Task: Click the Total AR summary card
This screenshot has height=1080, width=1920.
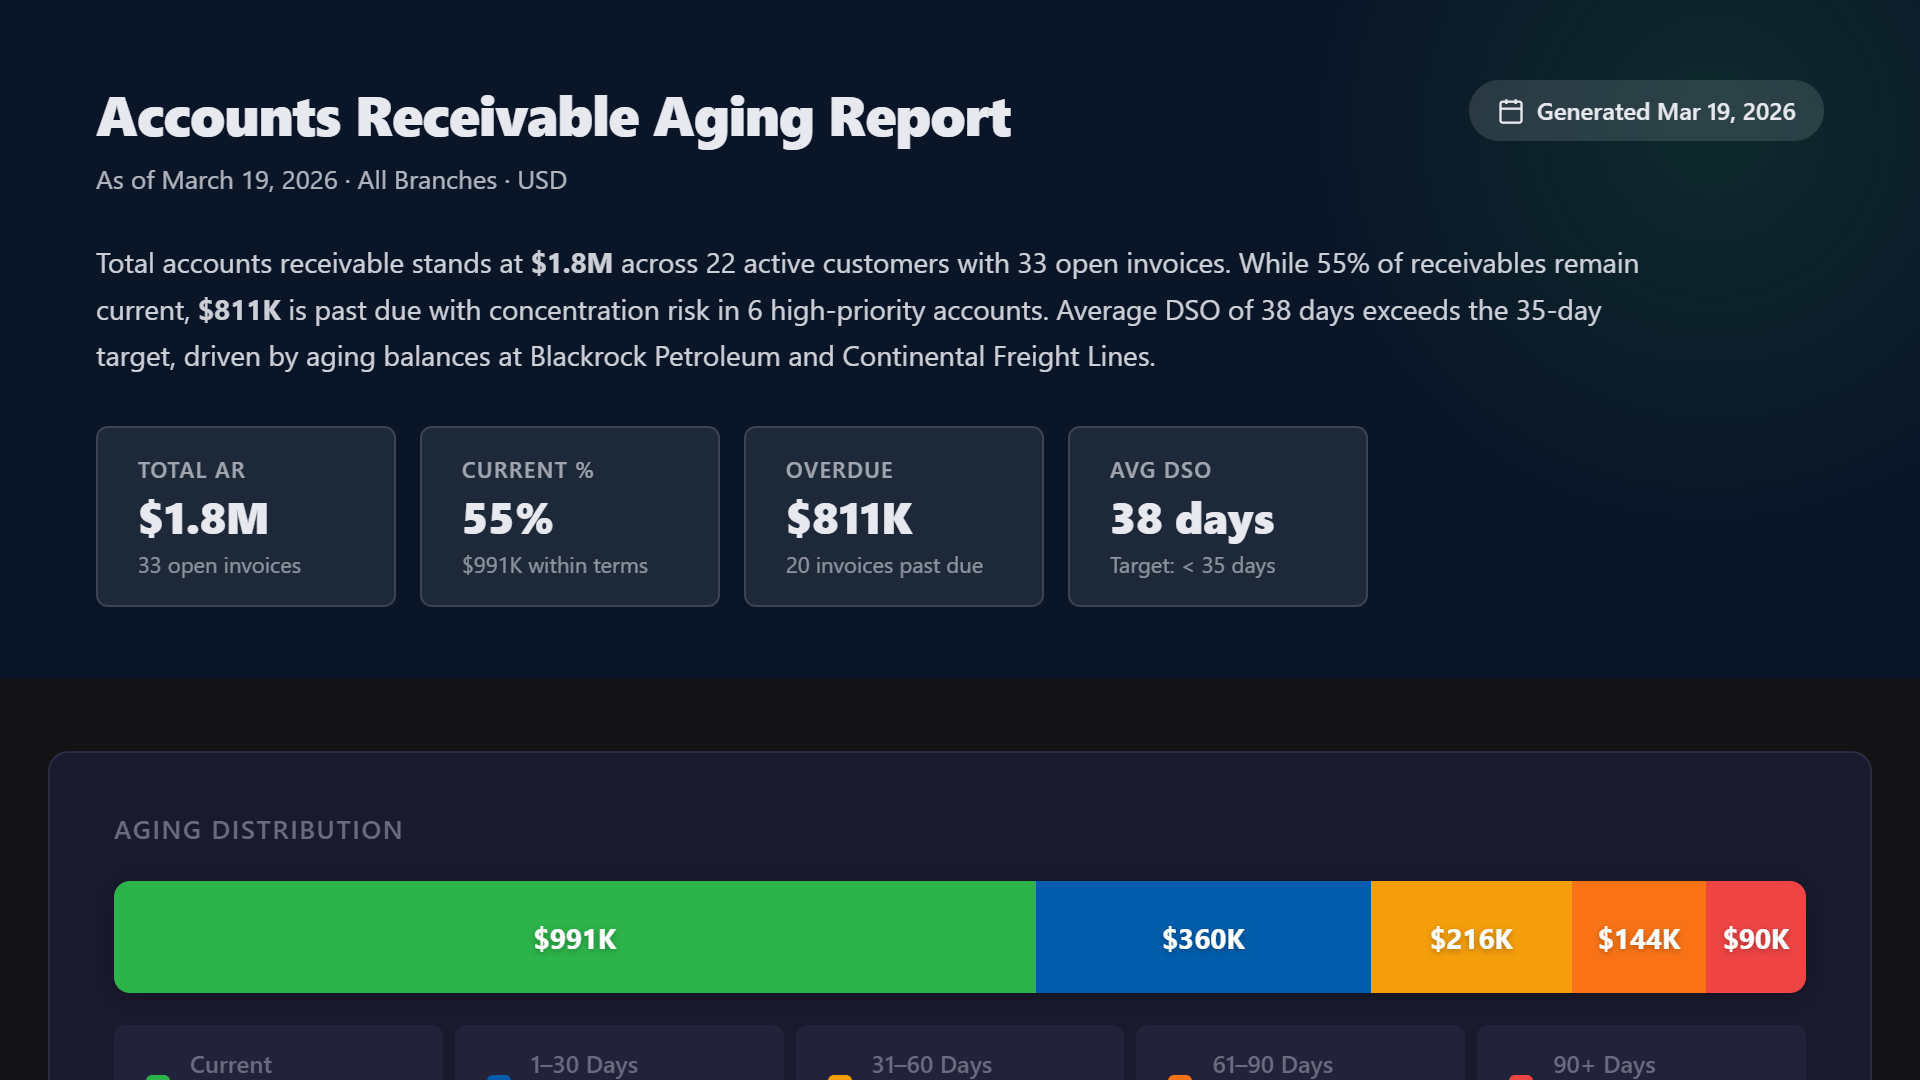Action: pyautogui.click(x=245, y=516)
